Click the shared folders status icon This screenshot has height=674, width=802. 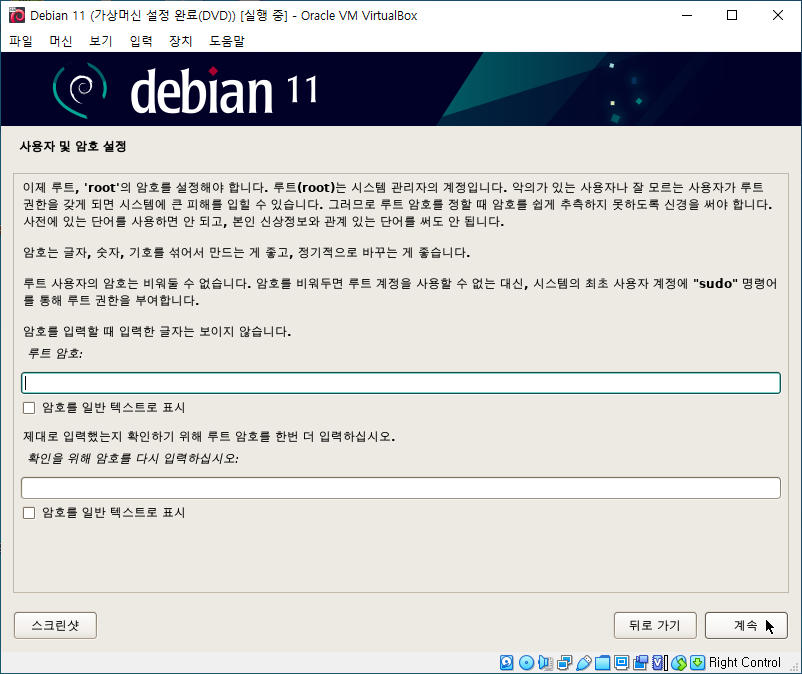coord(603,663)
